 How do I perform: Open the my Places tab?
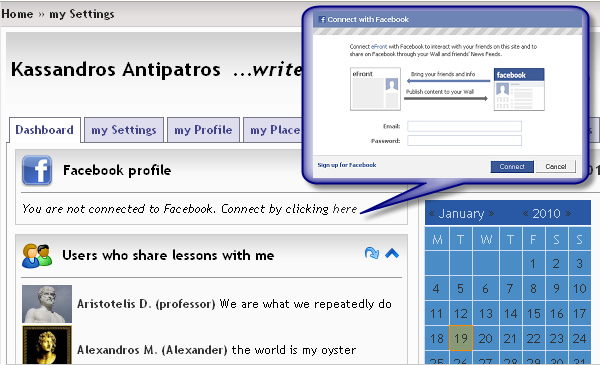(274, 130)
